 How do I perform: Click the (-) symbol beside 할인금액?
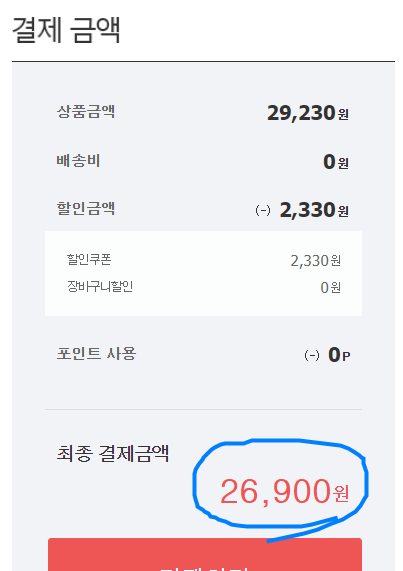click(x=263, y=210)
